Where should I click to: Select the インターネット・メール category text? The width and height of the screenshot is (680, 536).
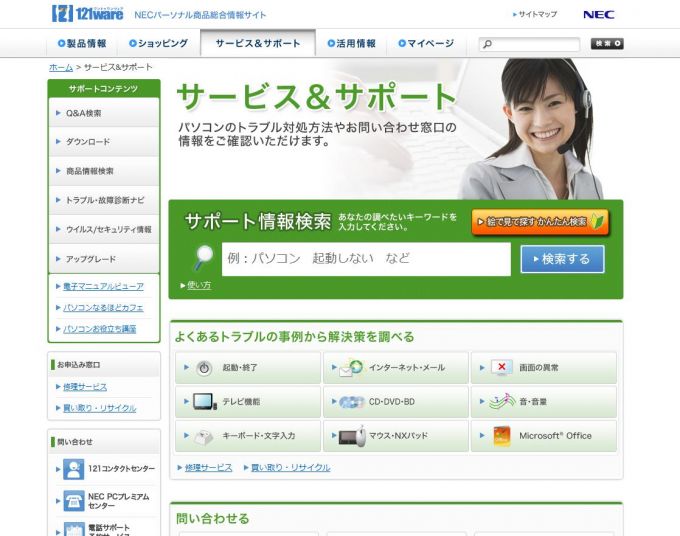407,368
